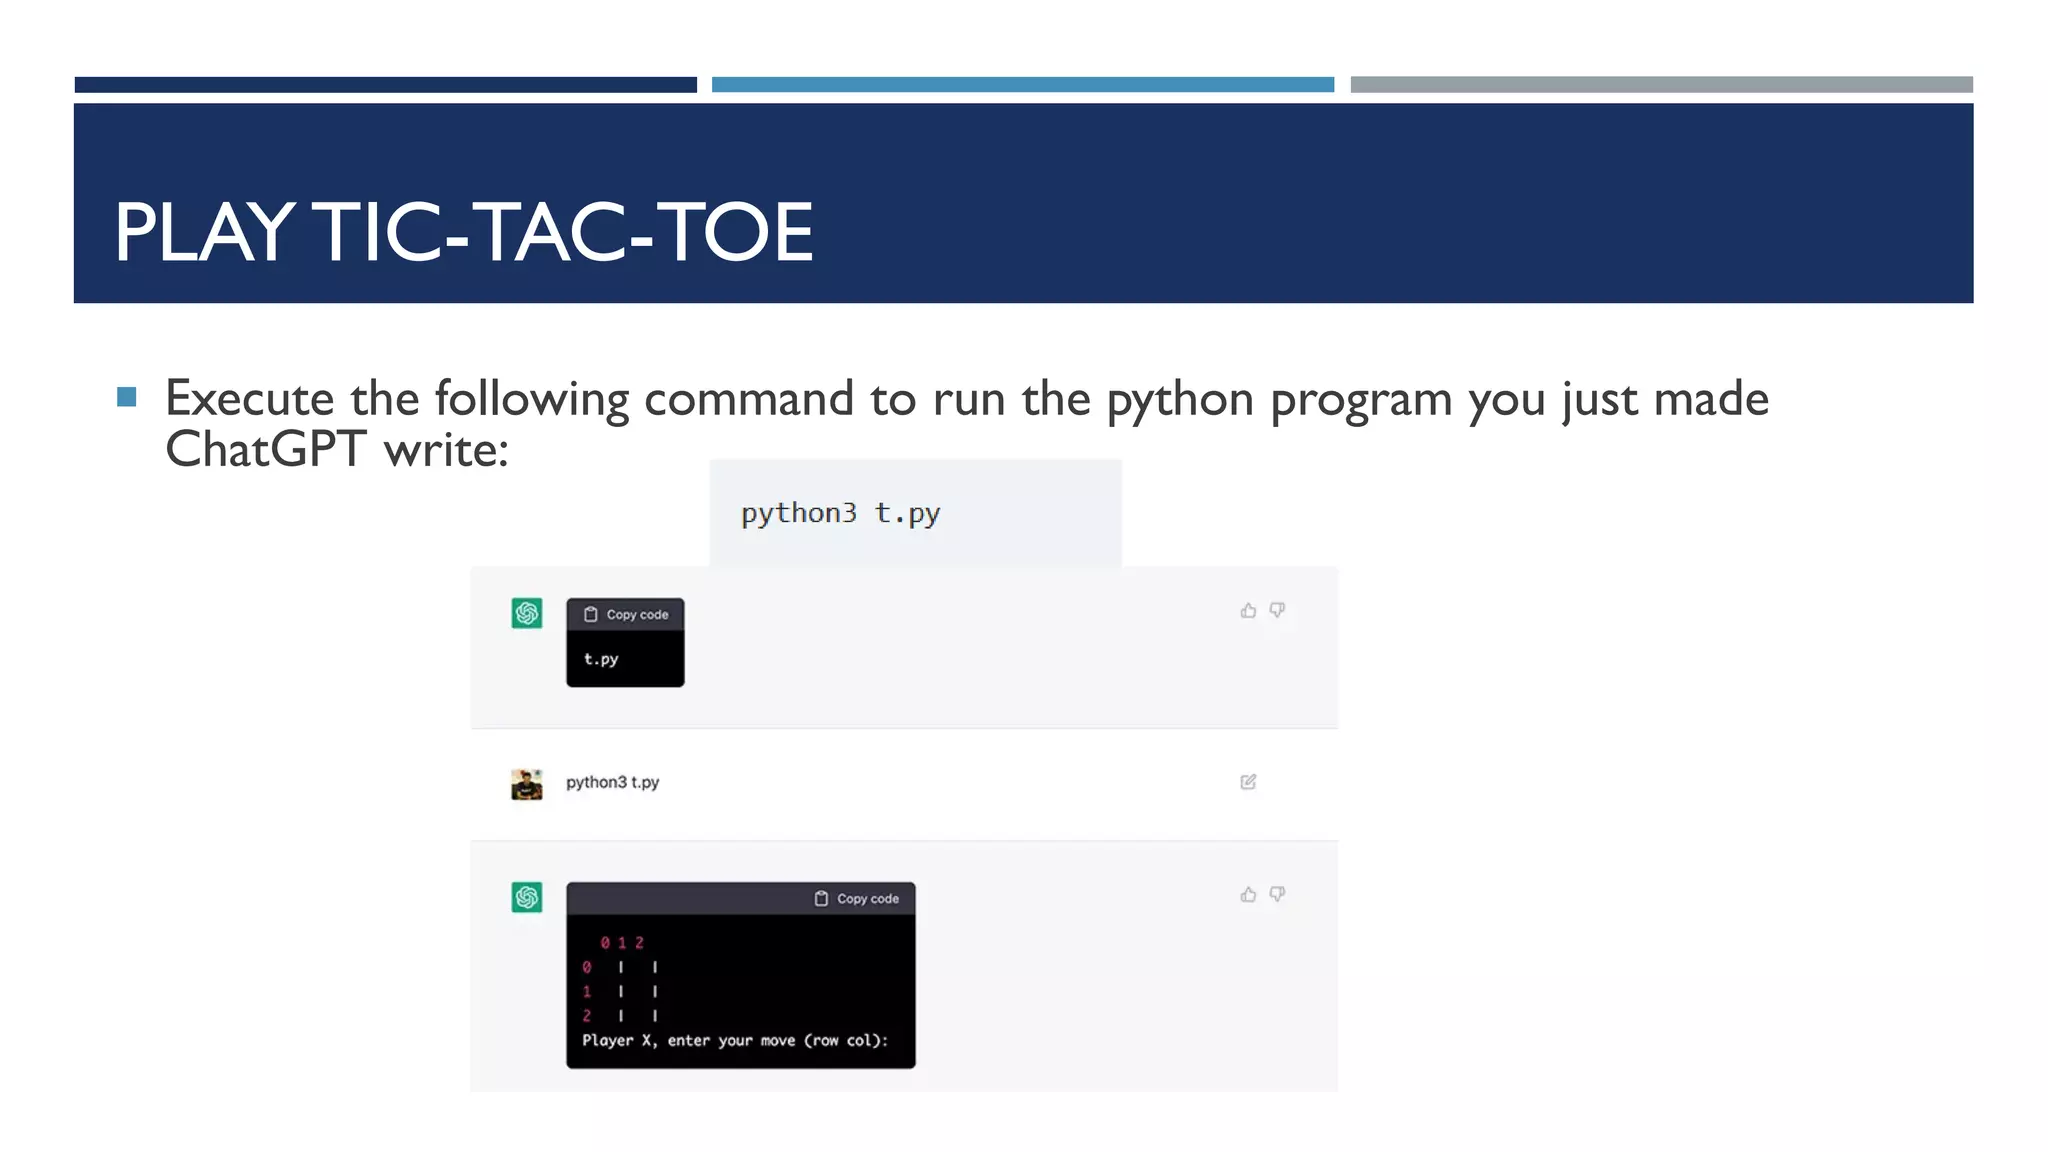This screenshot has height=1152, width=2048.
Task: Click thumbs up on the t.py response
Action: pyautogui.click(x=1248, y=610)
